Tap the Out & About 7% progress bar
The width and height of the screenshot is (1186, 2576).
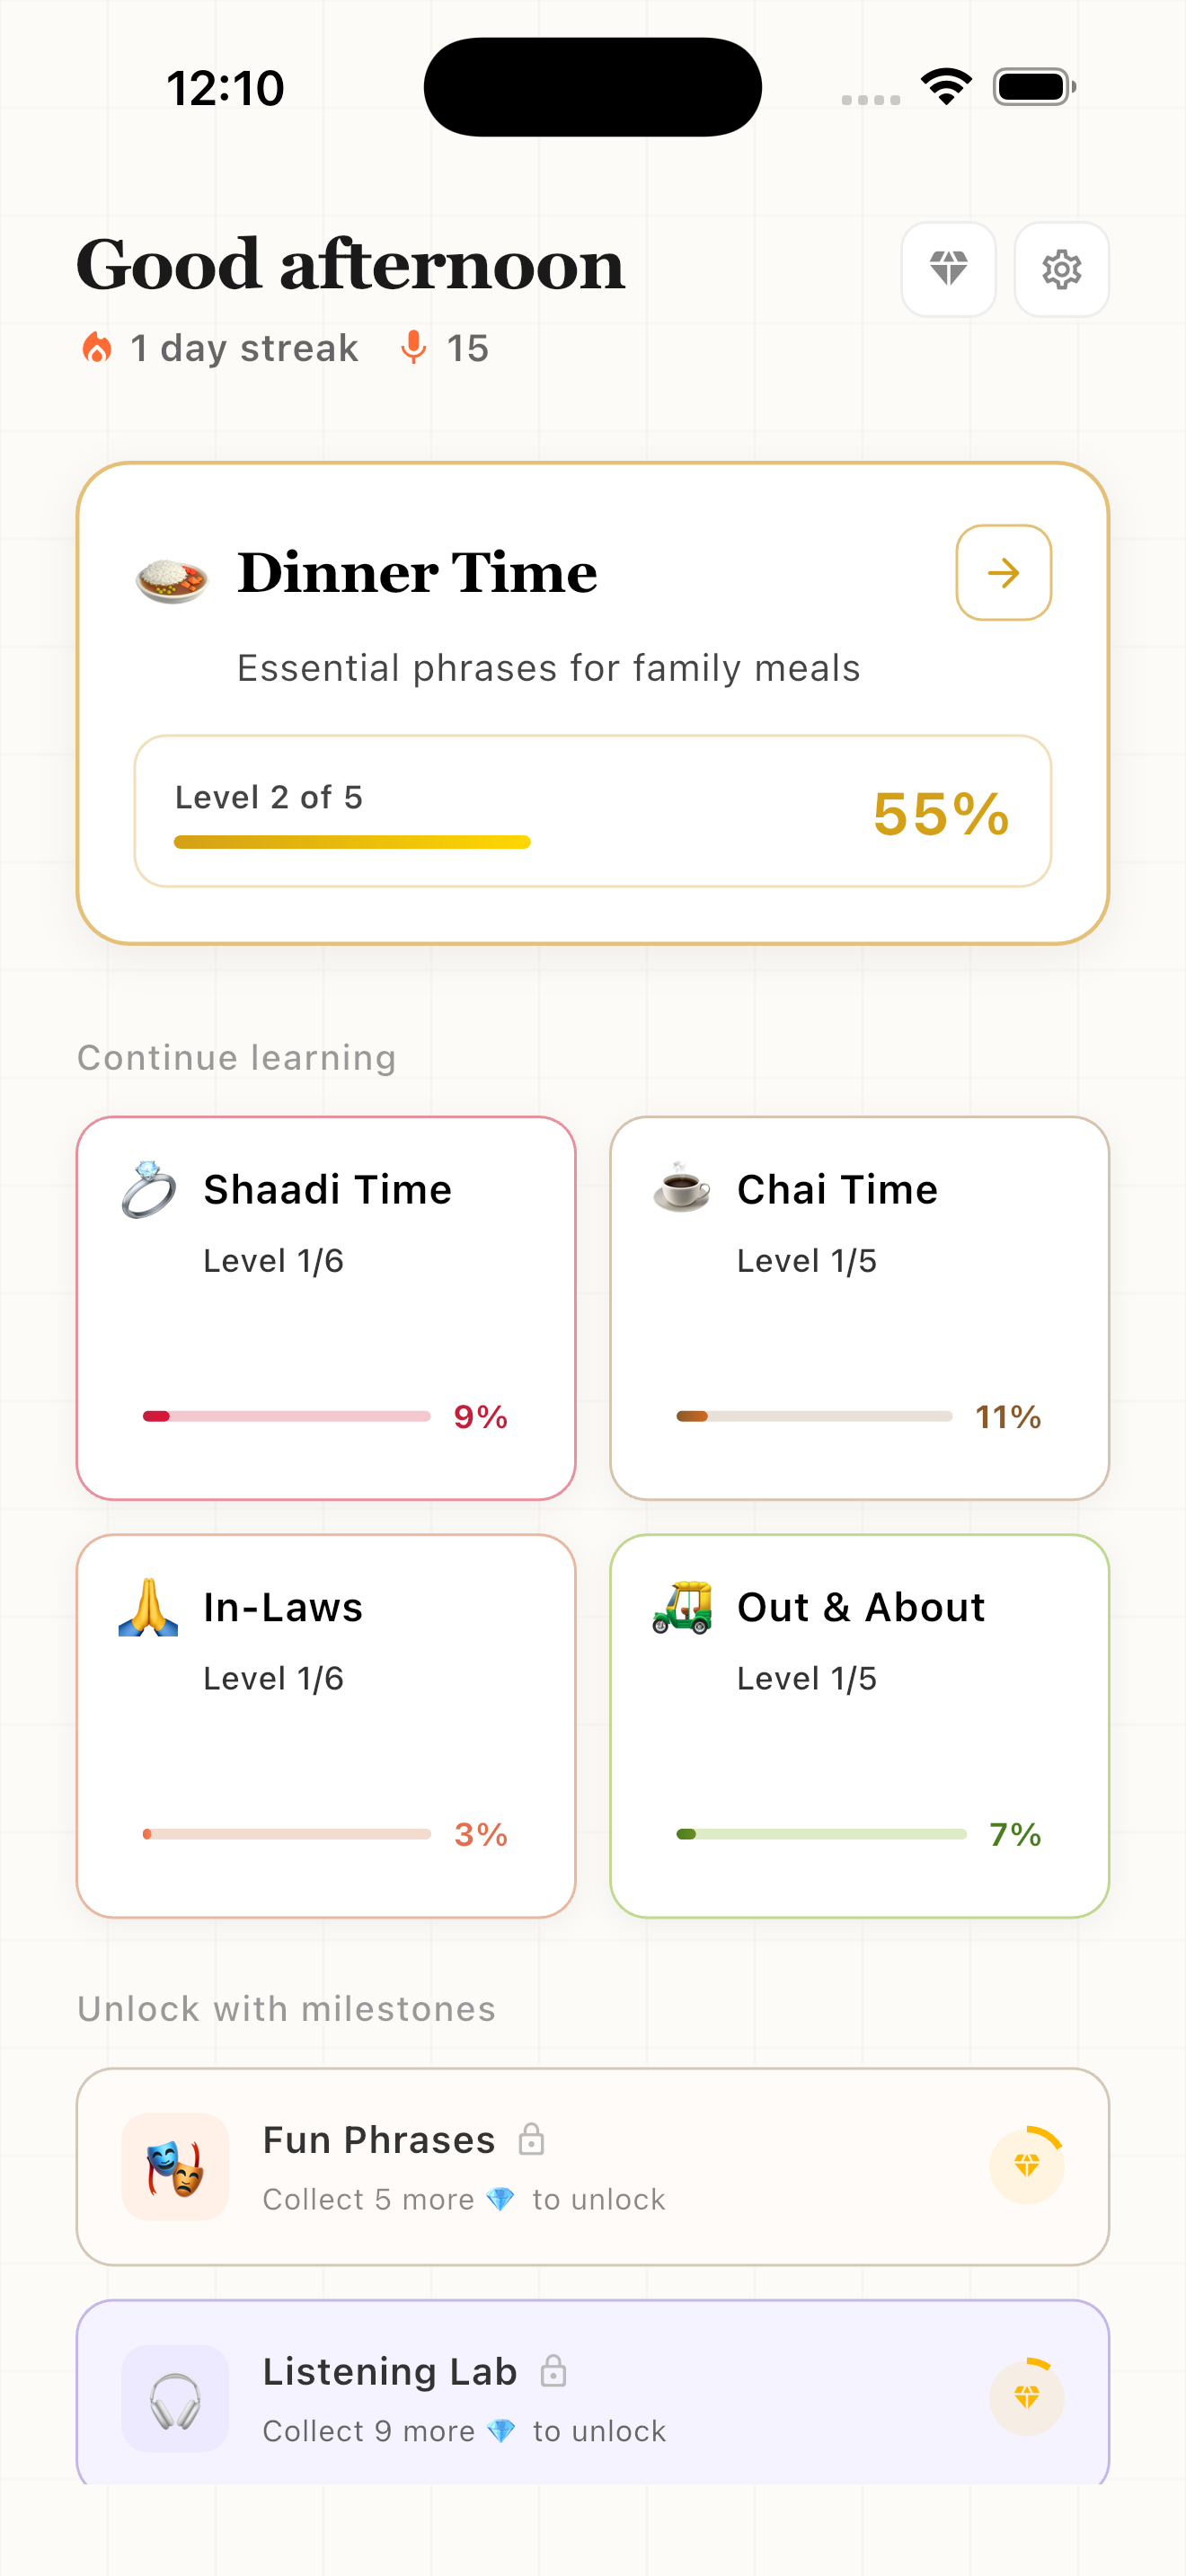tap(821, 1834)
